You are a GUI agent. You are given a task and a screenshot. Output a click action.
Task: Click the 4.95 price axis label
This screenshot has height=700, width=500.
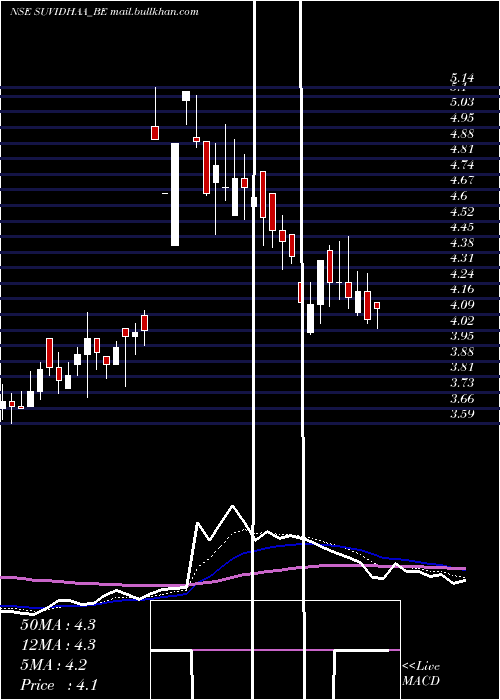(462, 117)
